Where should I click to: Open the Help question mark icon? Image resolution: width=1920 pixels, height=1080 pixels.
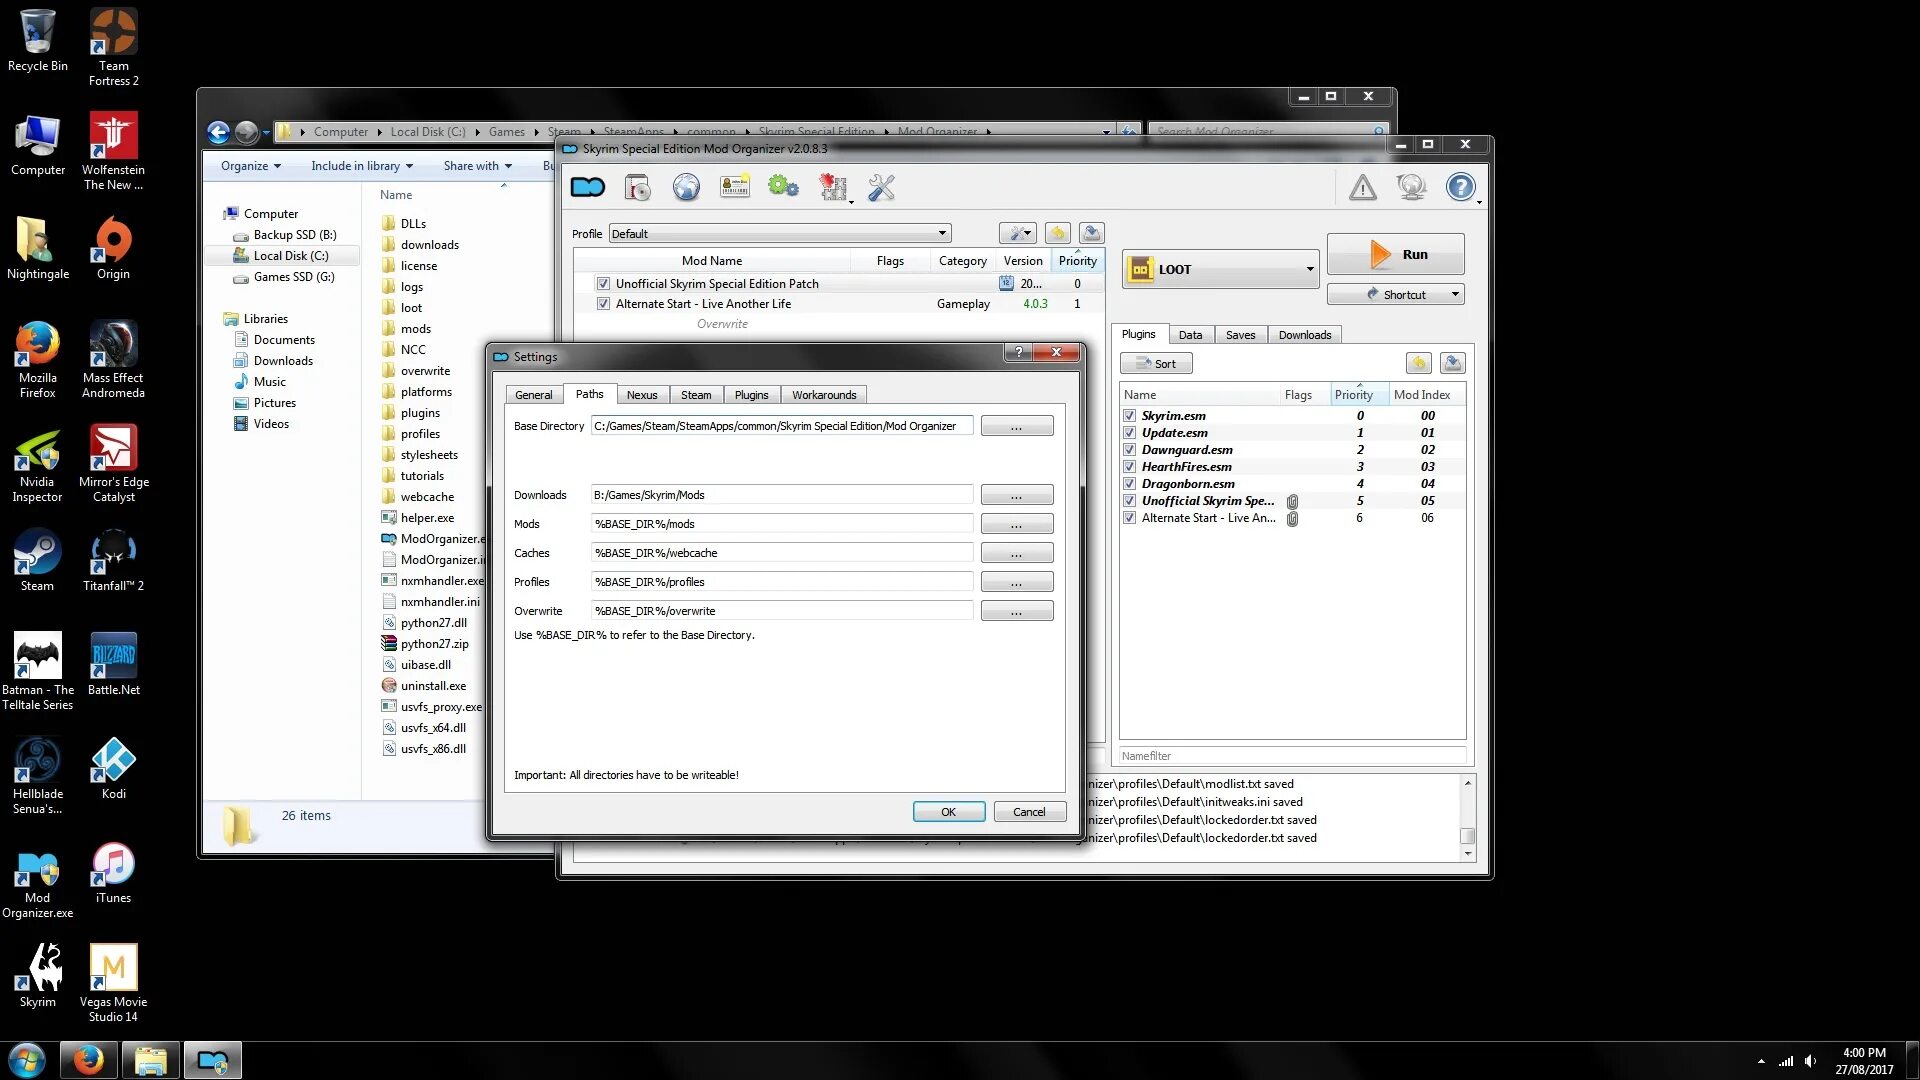(x=1461, y=187)
